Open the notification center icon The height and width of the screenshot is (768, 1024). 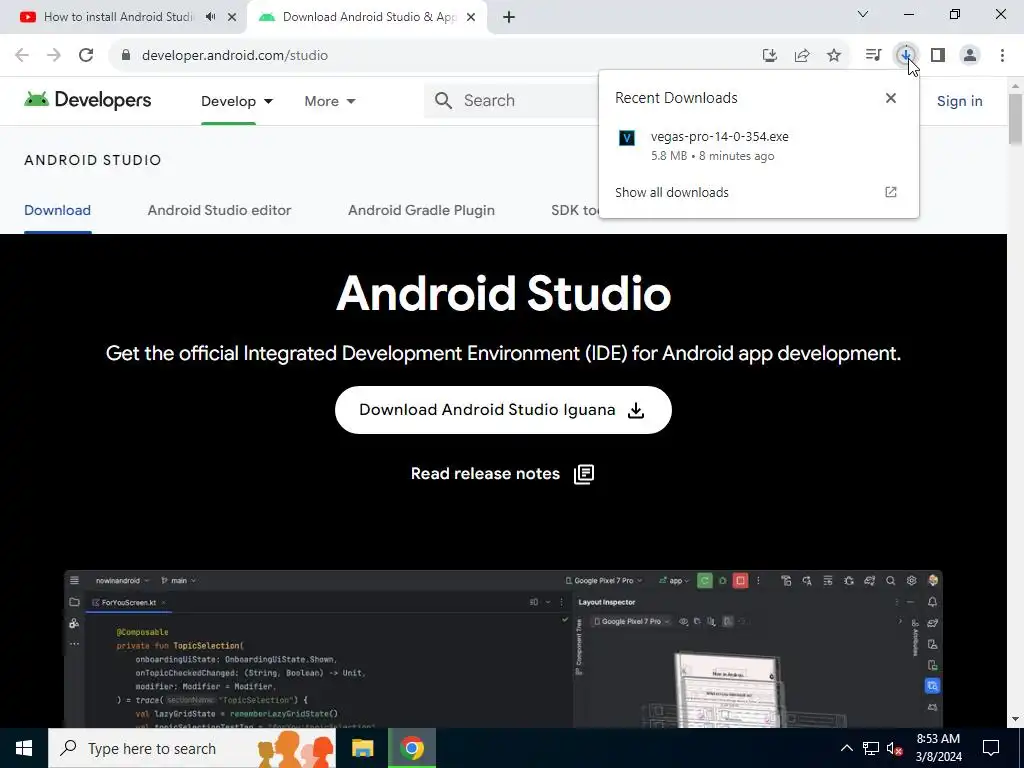pos(991,748)
